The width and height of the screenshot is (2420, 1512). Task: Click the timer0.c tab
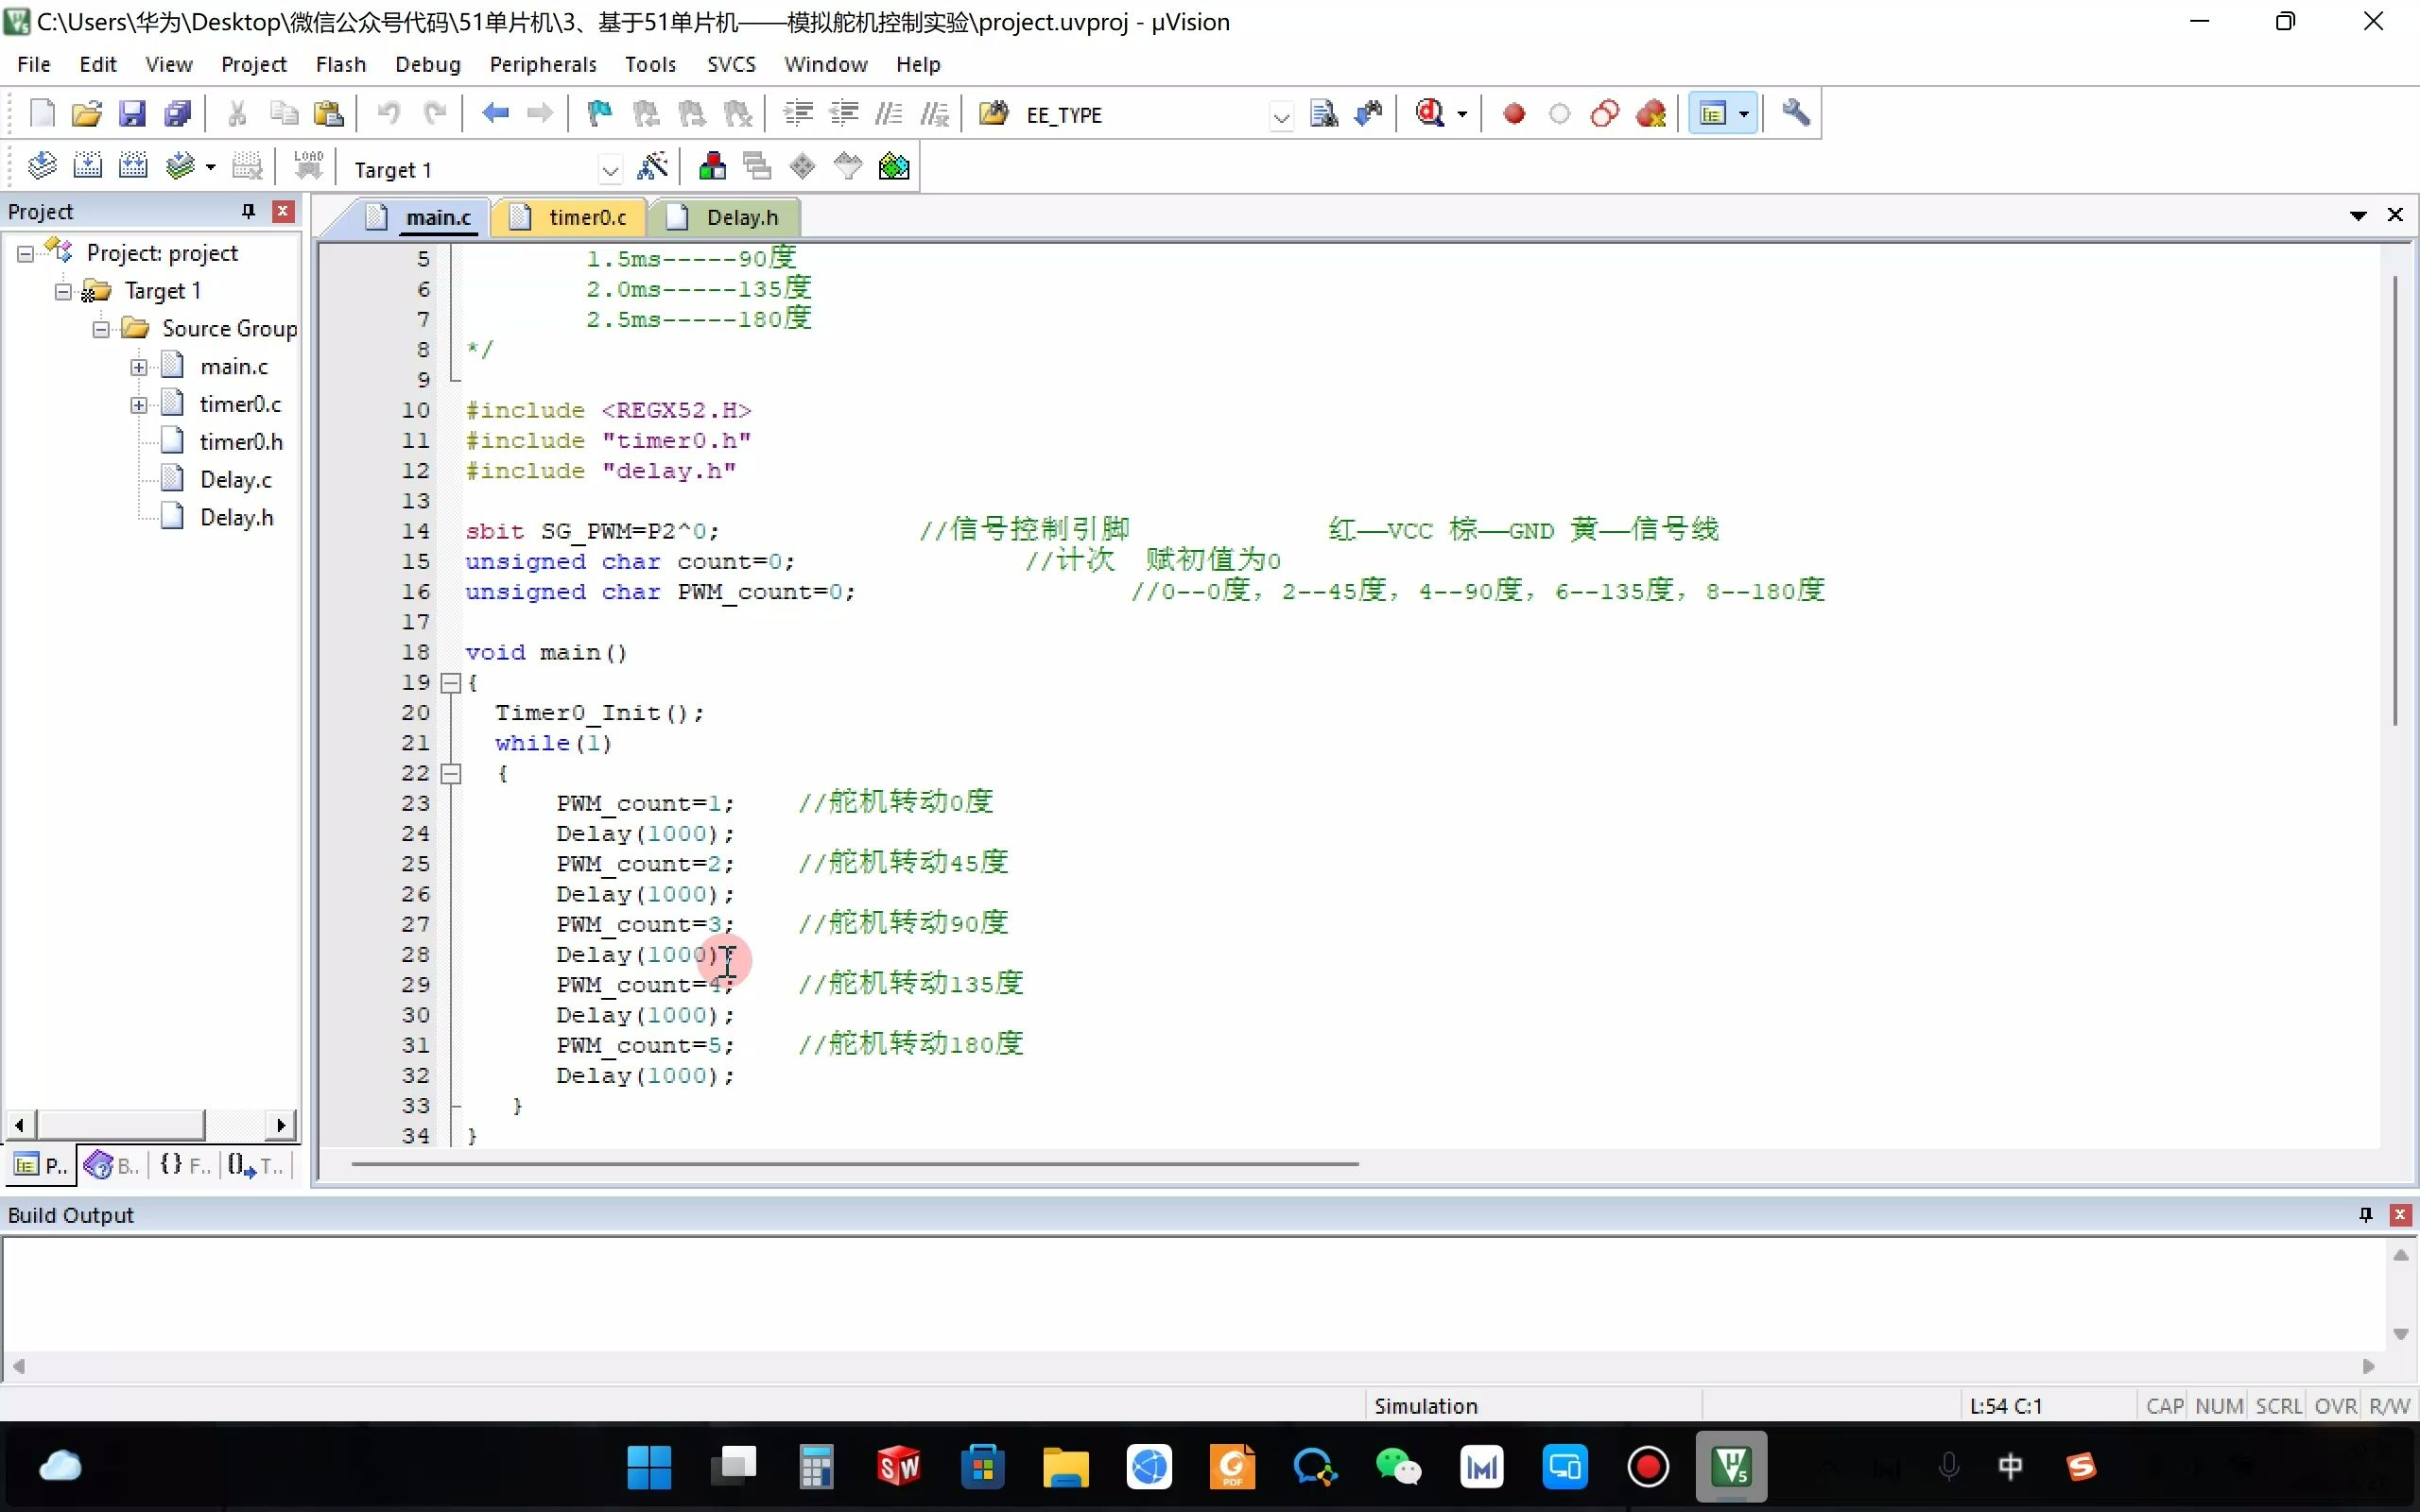coord(587,216)
